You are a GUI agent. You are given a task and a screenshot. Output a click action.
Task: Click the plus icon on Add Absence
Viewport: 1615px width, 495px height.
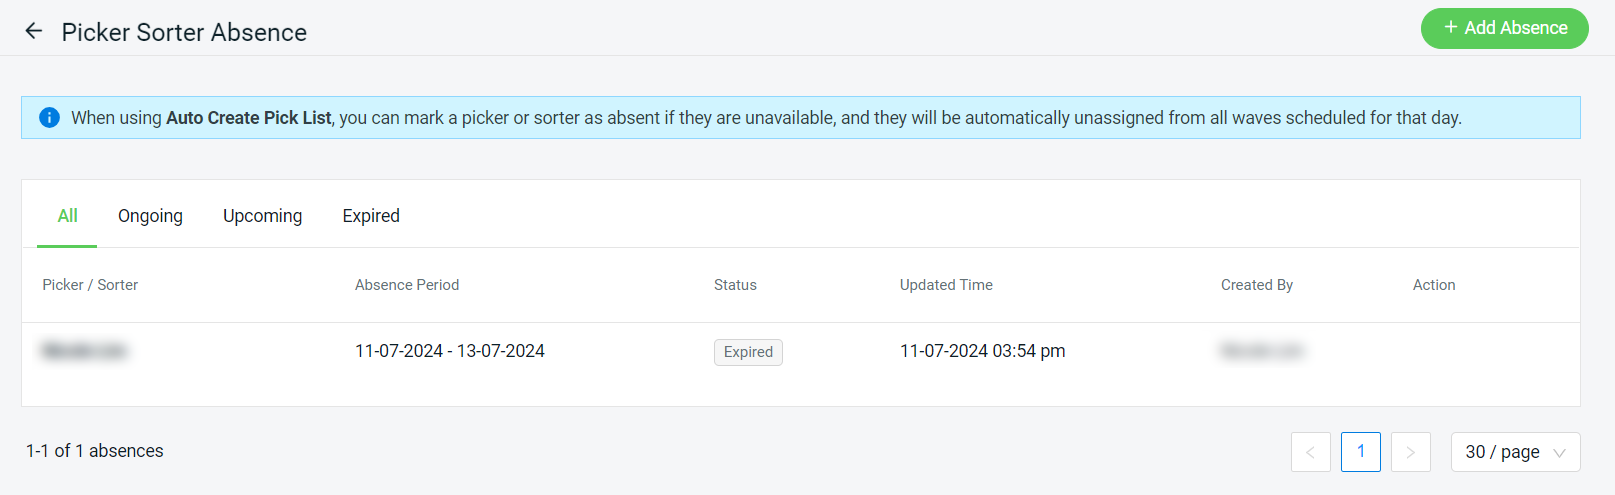(1450, 28)
